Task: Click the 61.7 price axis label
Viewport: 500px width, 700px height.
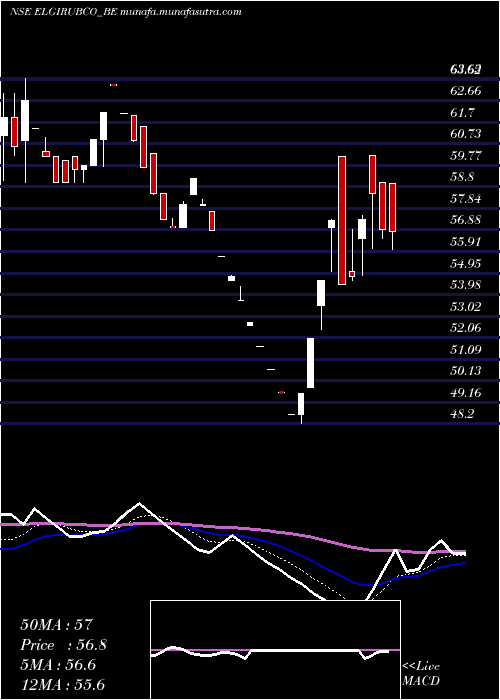Action: 463,112
